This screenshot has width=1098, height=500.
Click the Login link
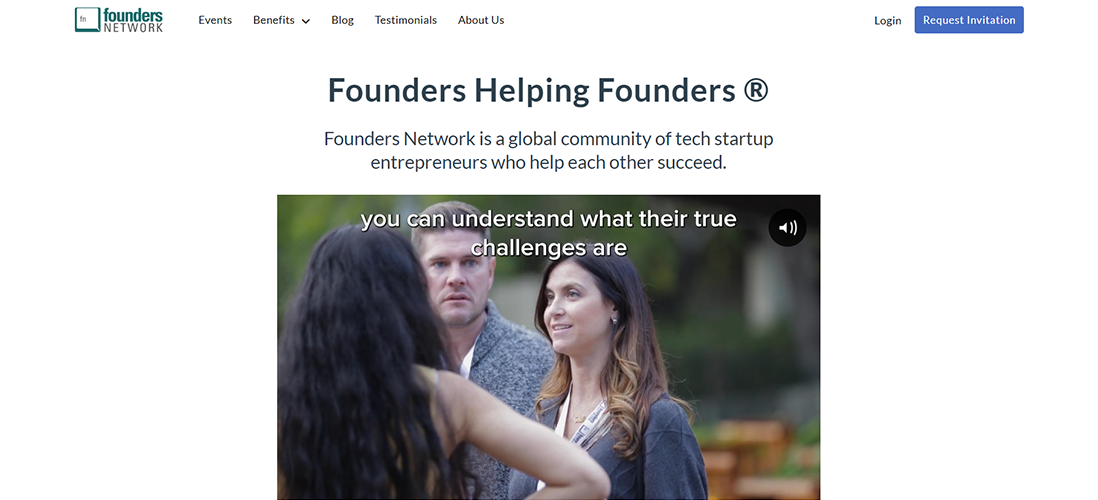click(x=887, y=20)
